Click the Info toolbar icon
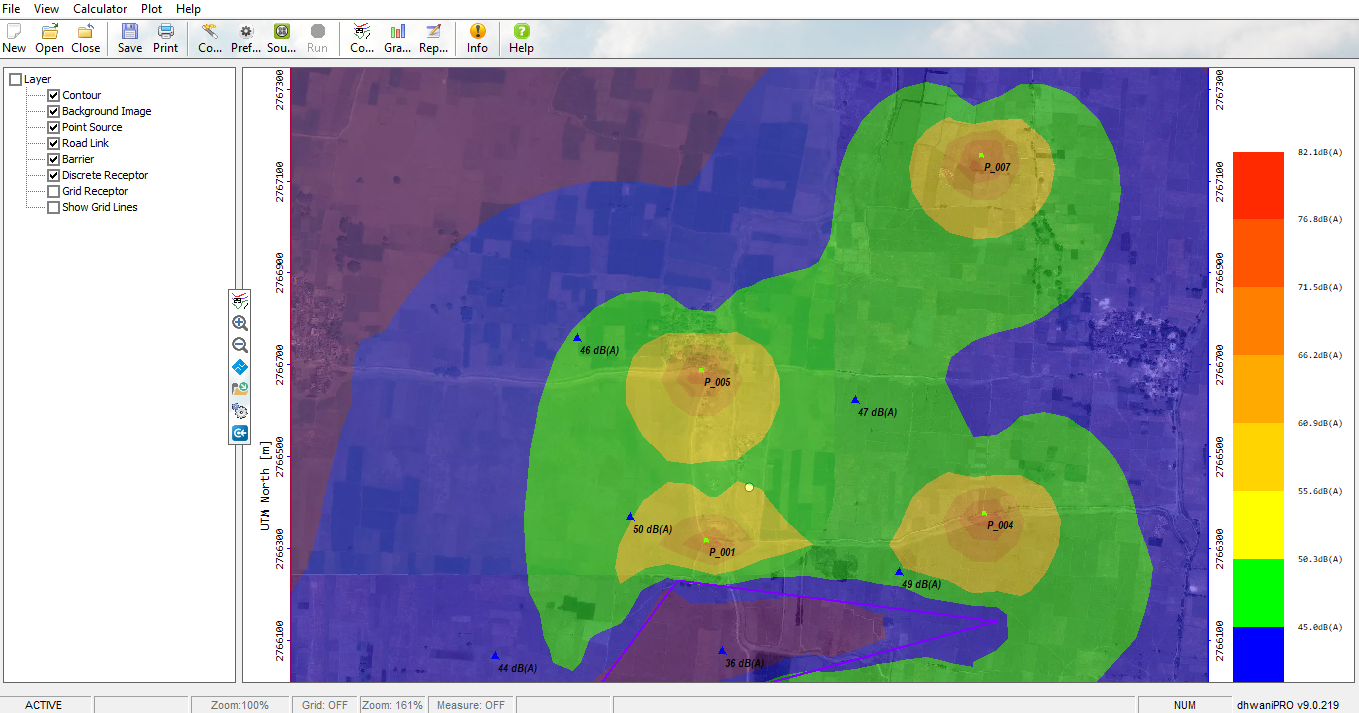The image size is (1359, 713). pos(477,38)
